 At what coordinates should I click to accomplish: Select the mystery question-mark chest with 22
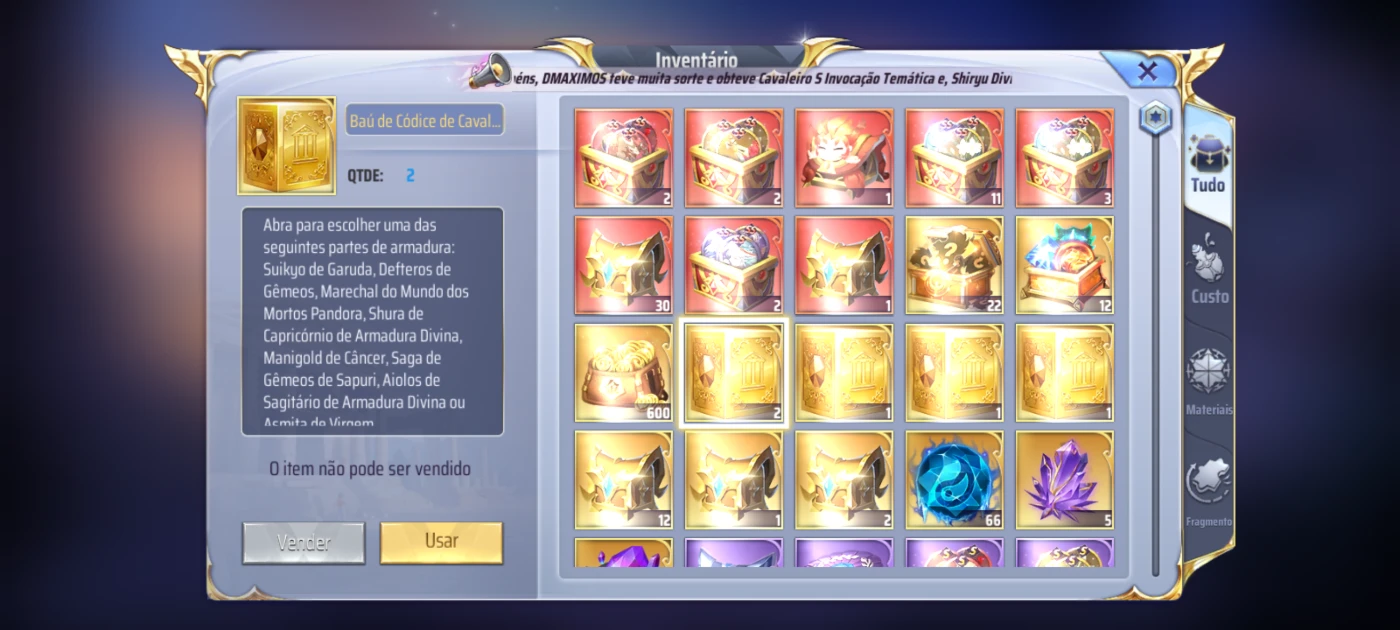click(x=954, y=265)
